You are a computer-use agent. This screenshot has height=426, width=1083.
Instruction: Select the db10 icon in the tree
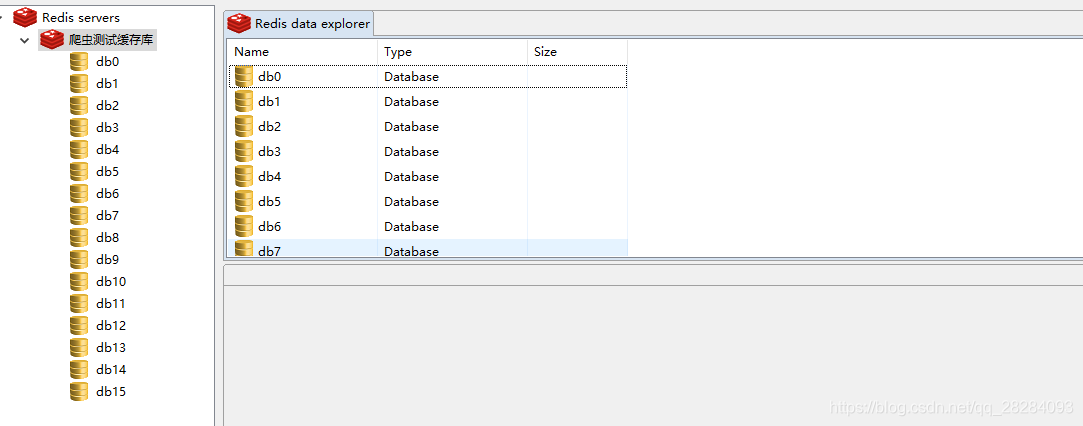pos(79,282)
